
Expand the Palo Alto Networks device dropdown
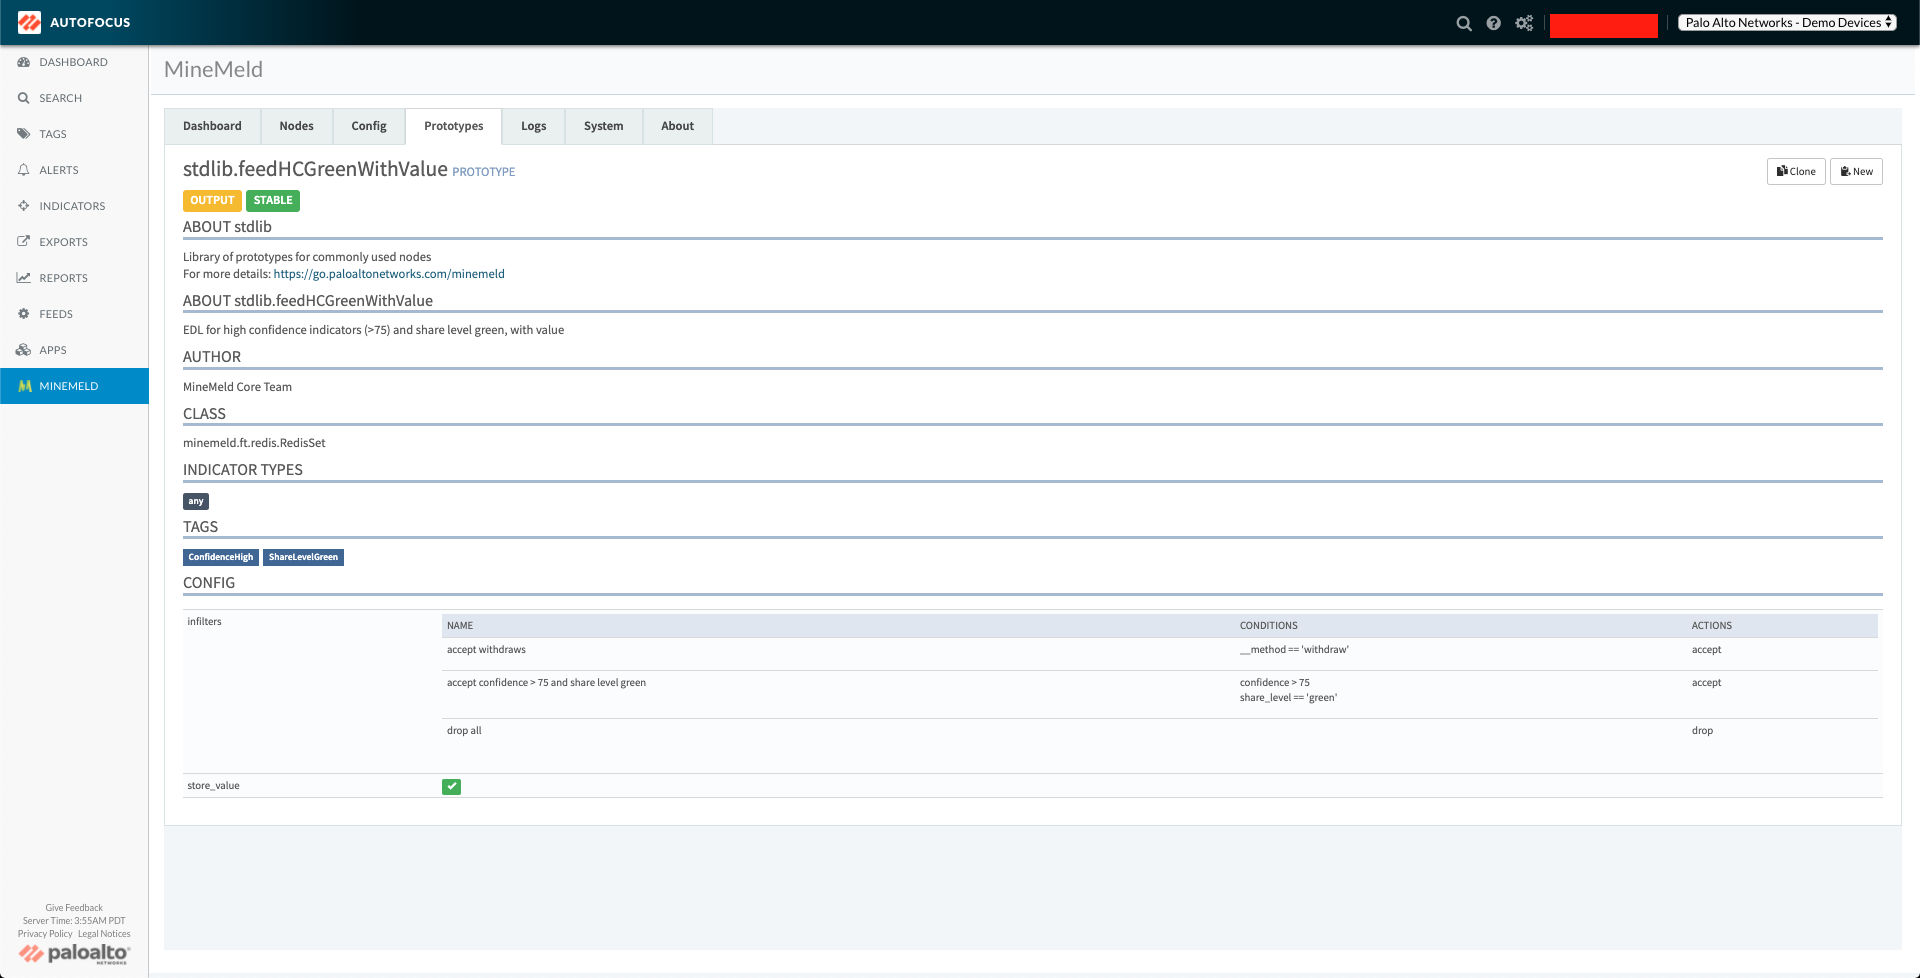[x=1788, y=22]
